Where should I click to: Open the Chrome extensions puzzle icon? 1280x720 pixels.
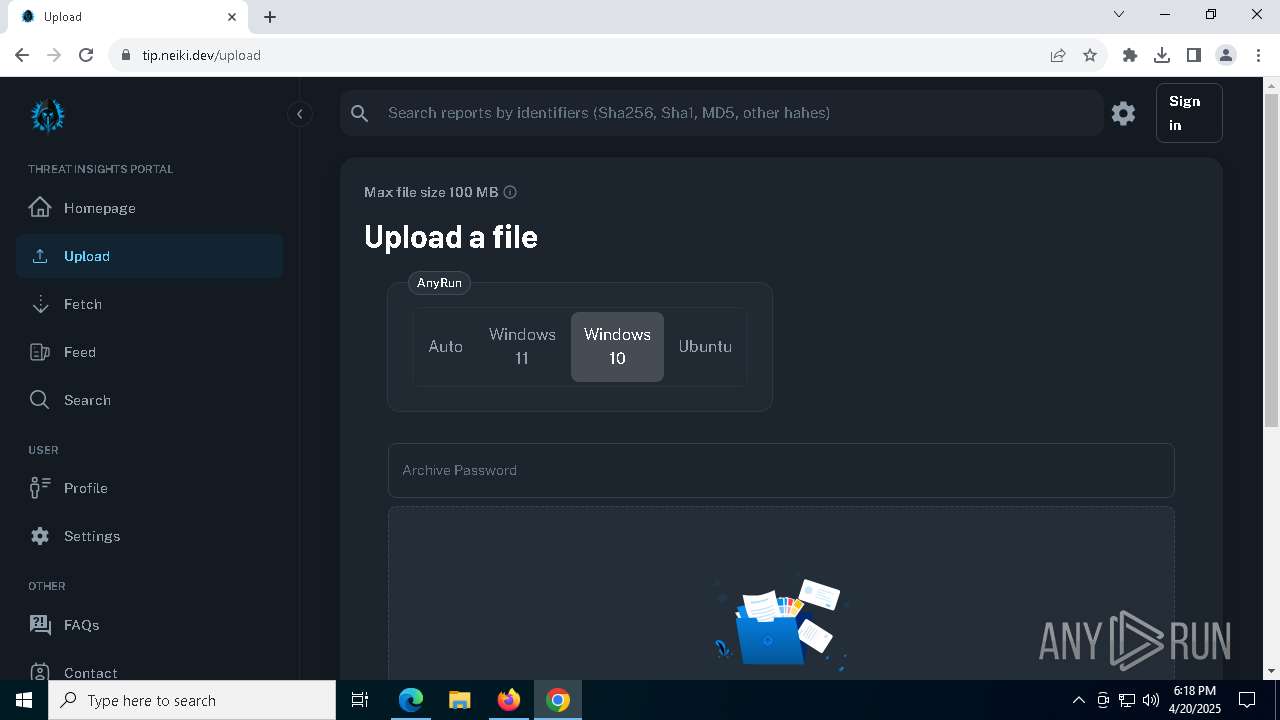tap(1130, 55)
